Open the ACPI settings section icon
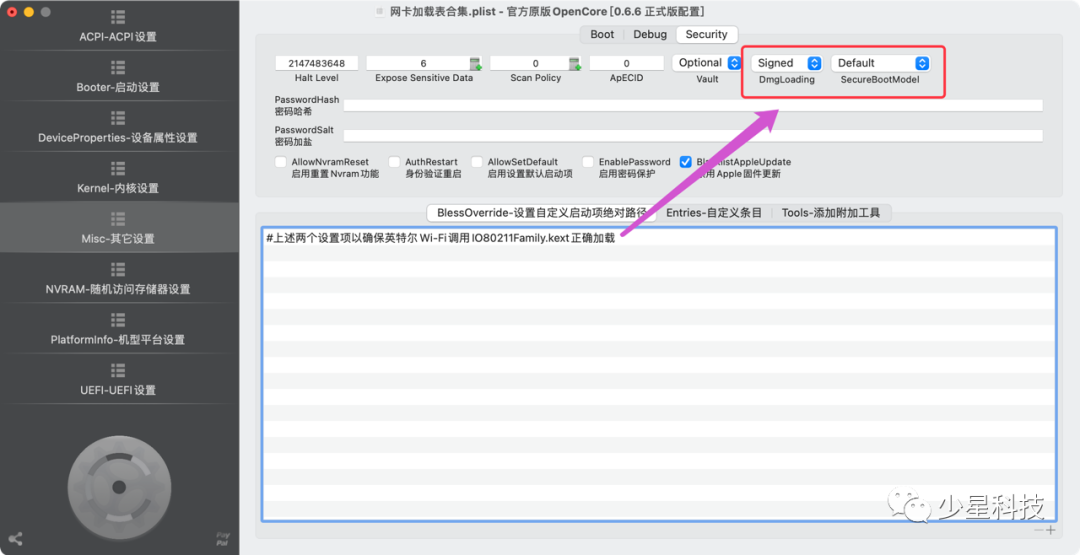 coord(118,18)
